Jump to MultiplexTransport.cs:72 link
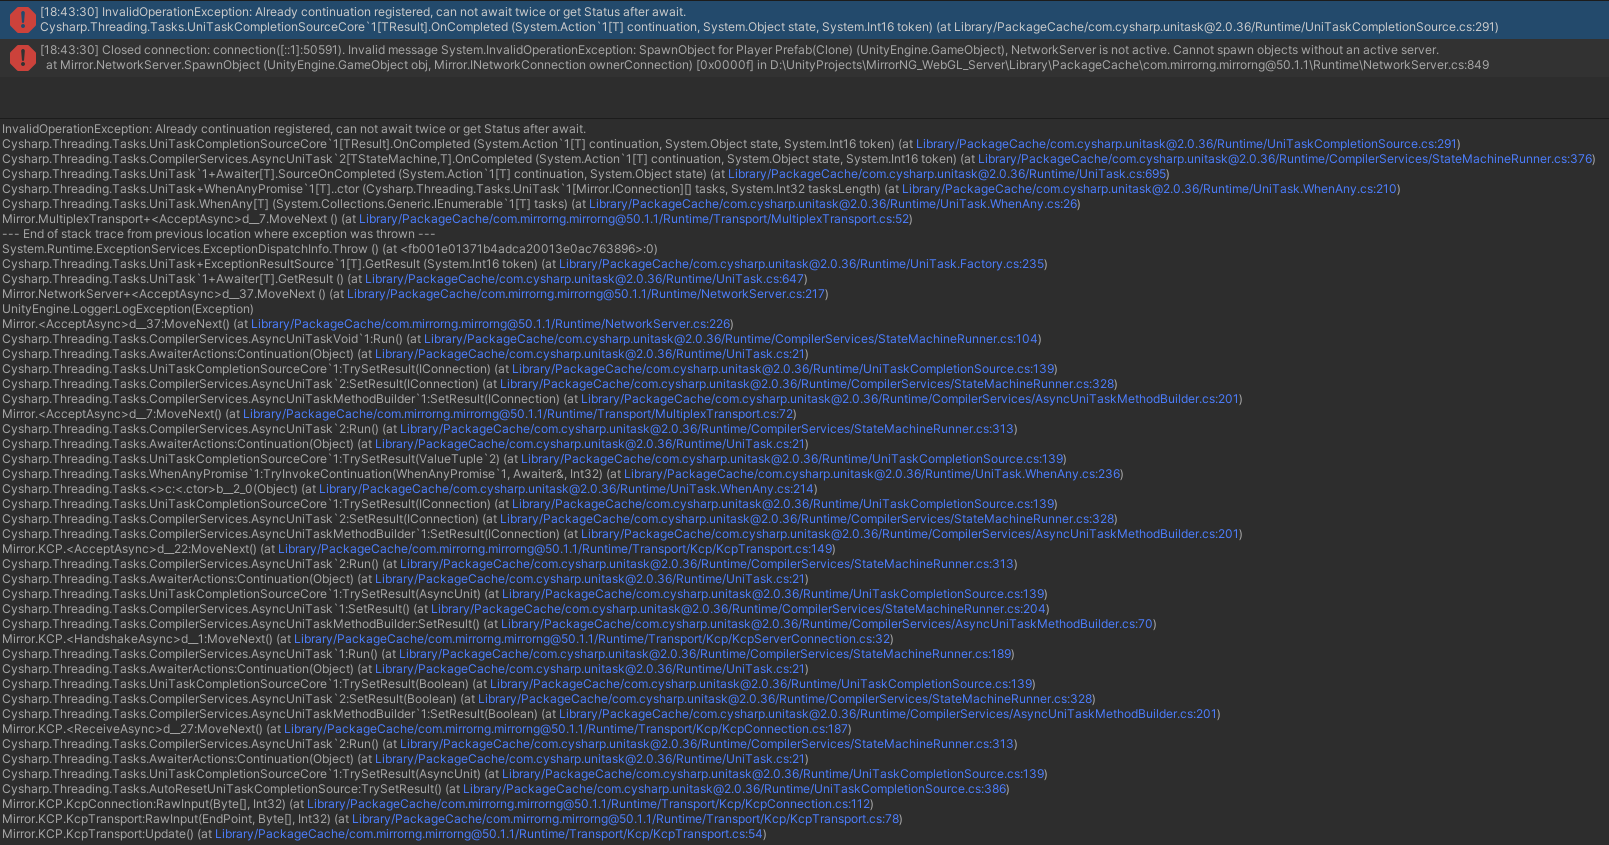Viewport: 1609px width, 845px height. (x=518, y=414)
